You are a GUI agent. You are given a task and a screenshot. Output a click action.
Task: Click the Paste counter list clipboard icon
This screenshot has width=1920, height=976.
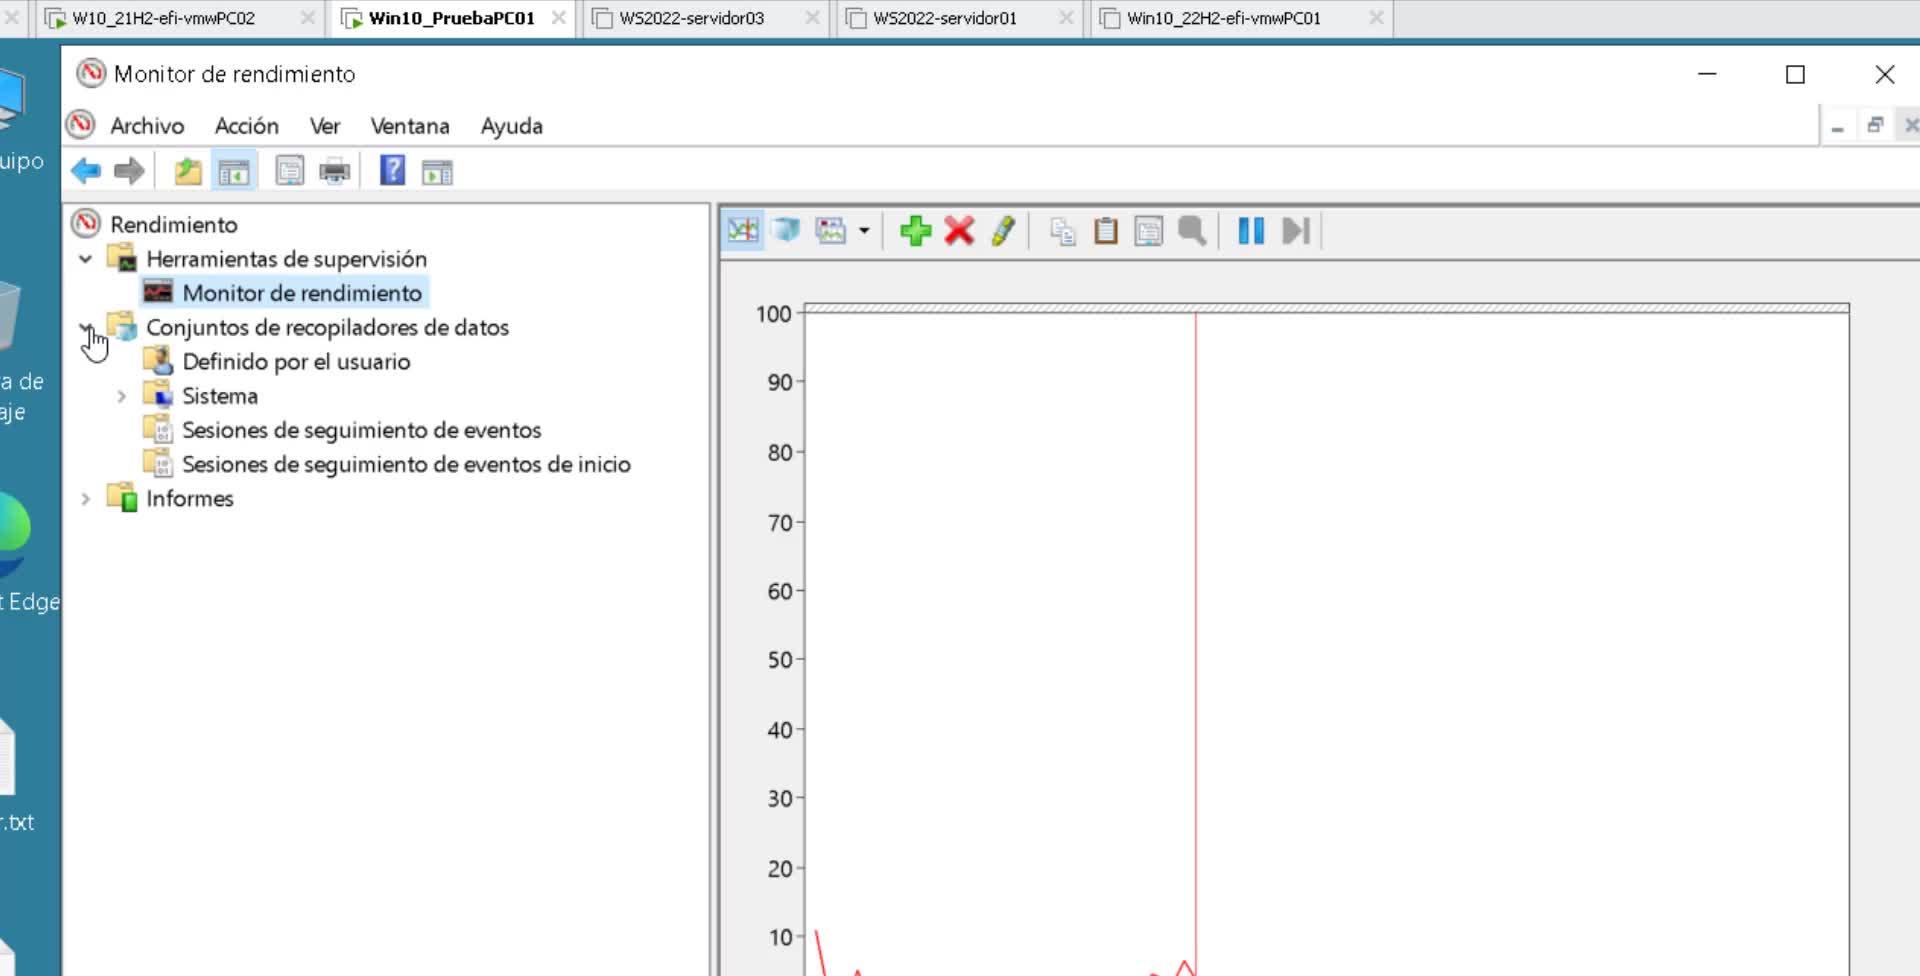tap(1105, 231)
